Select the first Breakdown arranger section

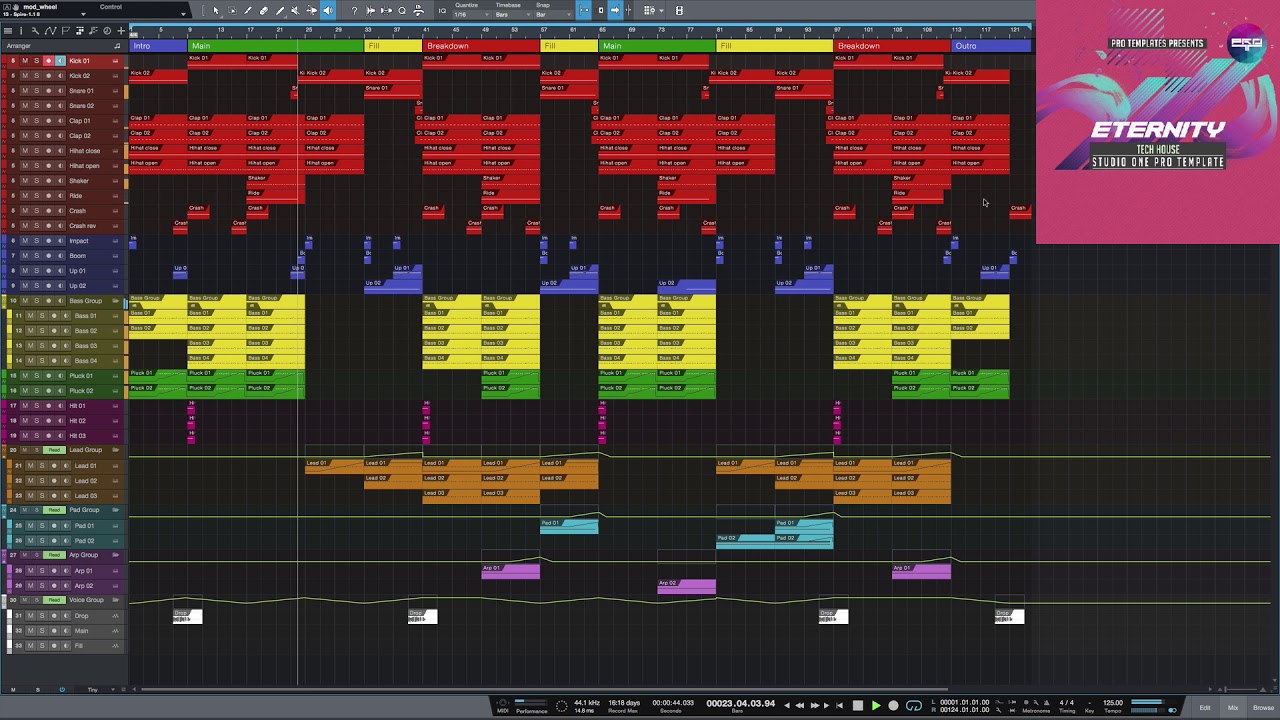tap(481, 46)
